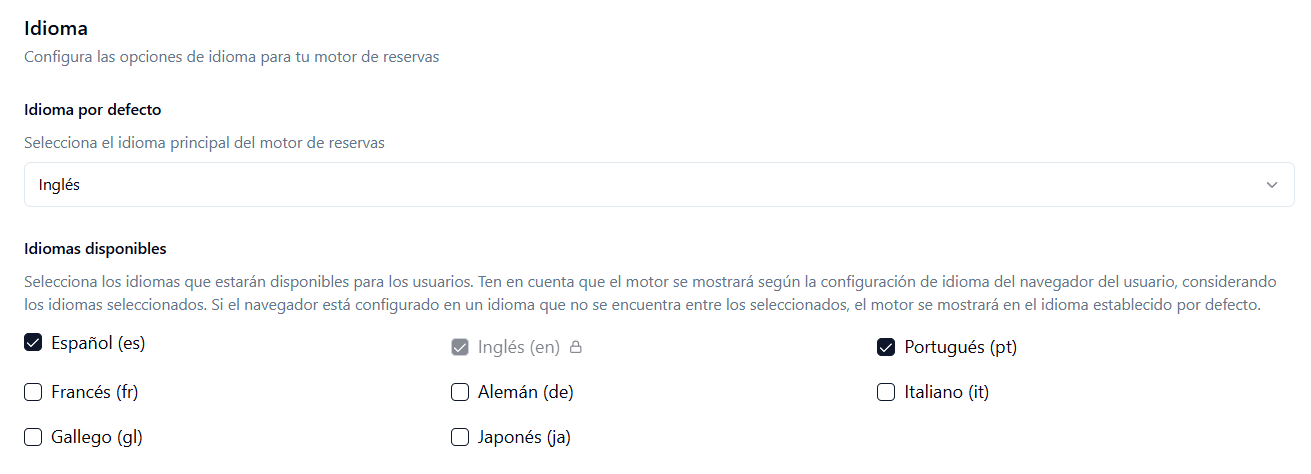Viewport: 1311px width, 474px height.
Task: Uncheck the Español (es) checkbox
Action: (x=33, y=343)
